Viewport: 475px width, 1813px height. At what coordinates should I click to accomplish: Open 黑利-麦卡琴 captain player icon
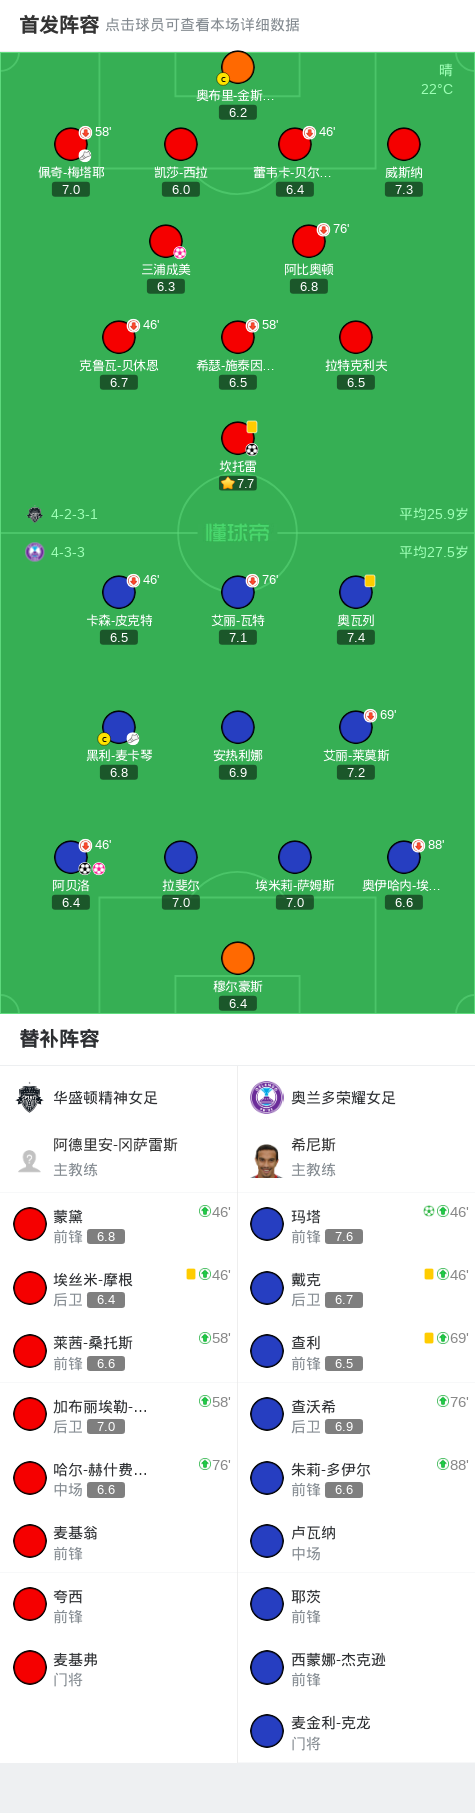(x=119, y=727)
